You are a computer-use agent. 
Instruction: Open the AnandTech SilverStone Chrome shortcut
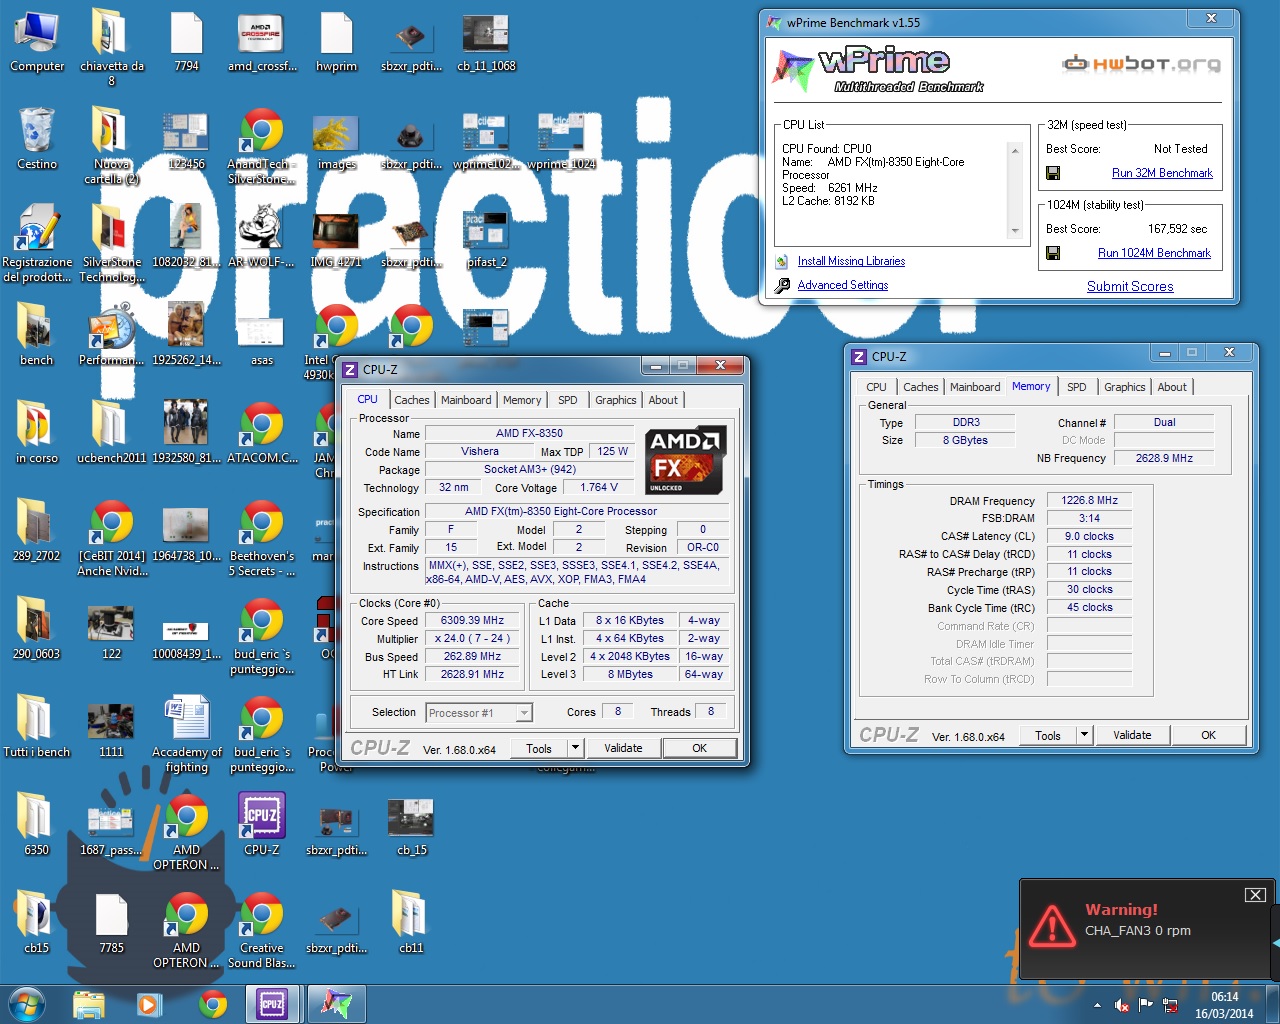[x=261, y=146]
